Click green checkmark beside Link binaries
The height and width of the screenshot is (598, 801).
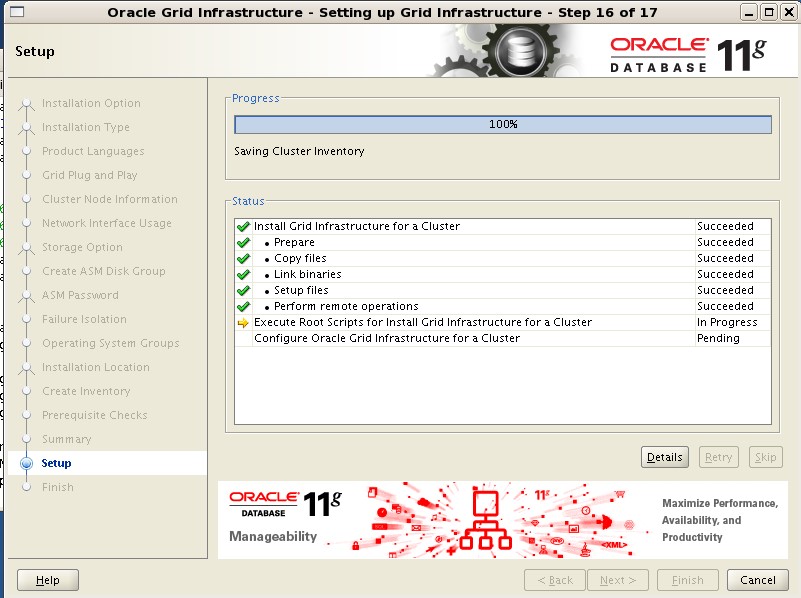click(243, 275)
